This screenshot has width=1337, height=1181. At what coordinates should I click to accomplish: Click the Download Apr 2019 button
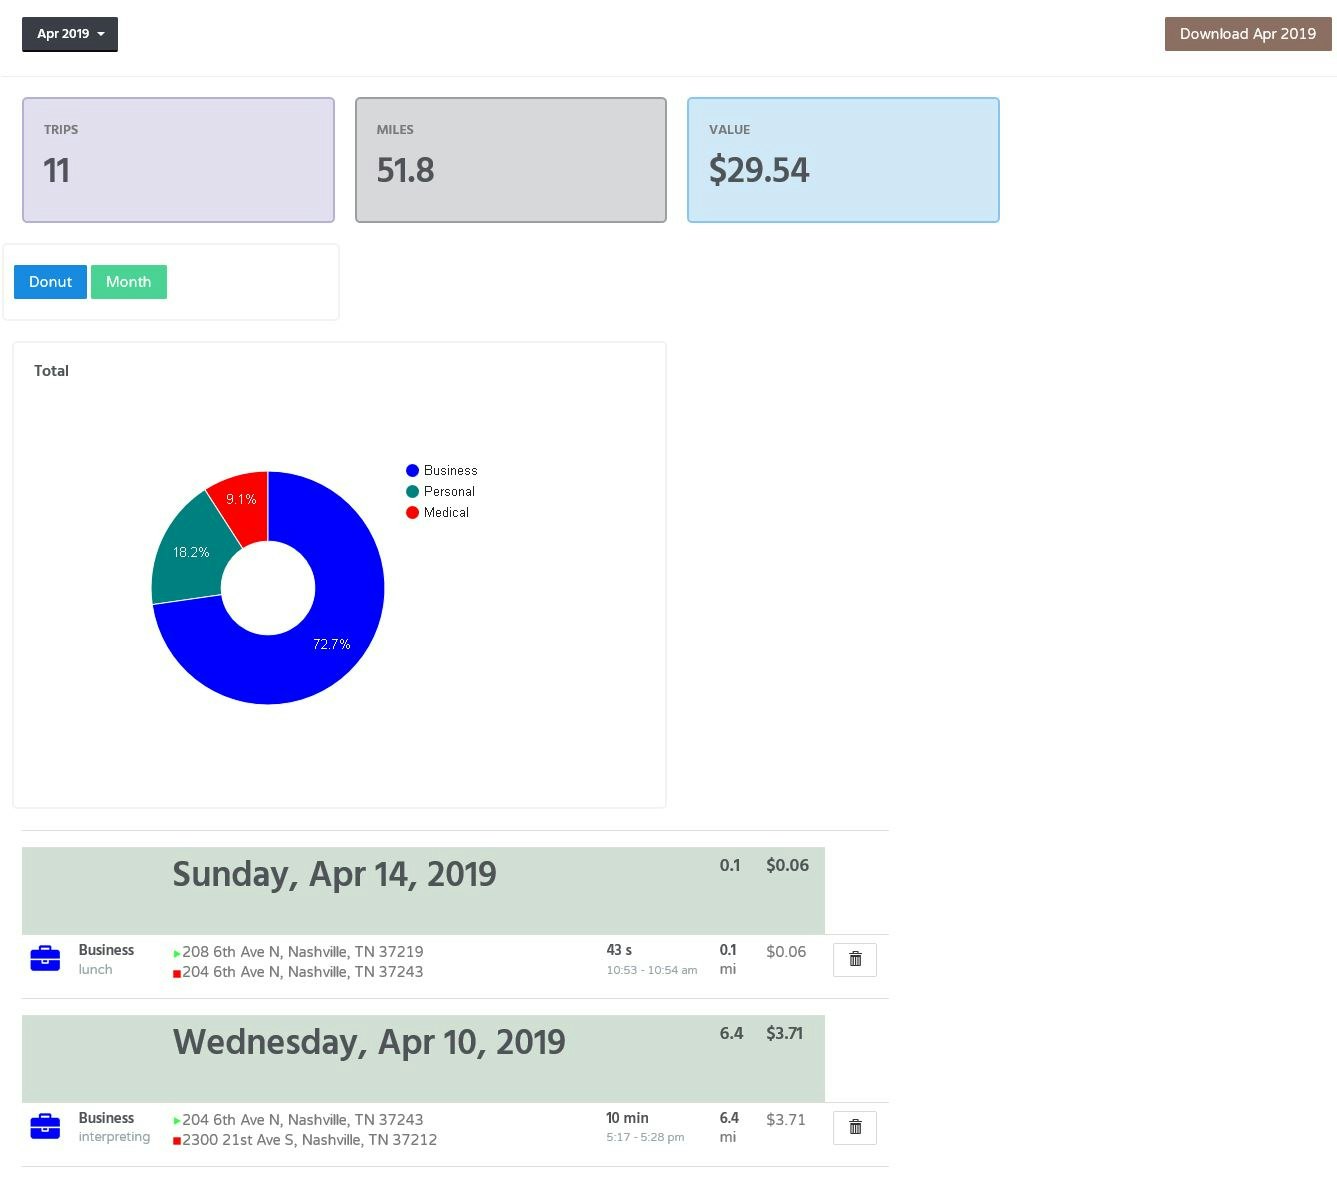(1247, 33)
